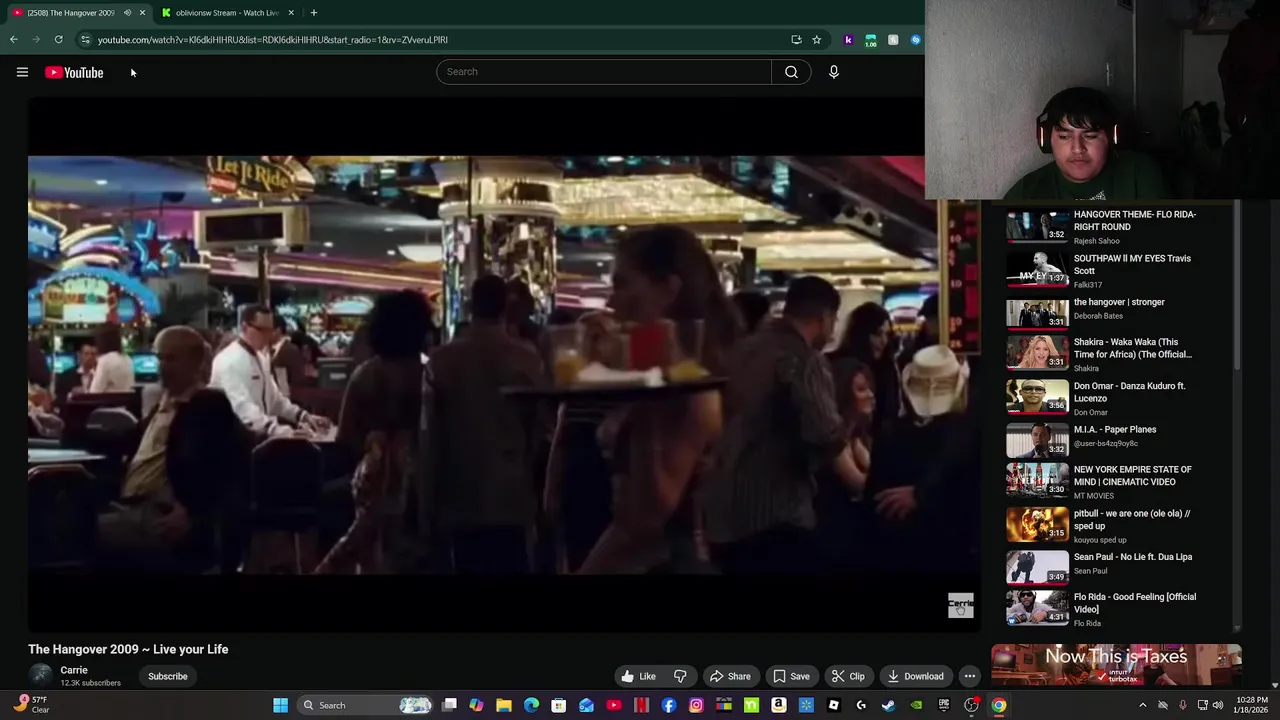Image resolution: width=1280 pixels, height=720 pixels.
Task: Click the install app icon in address bar
Action: click(796, 40)
